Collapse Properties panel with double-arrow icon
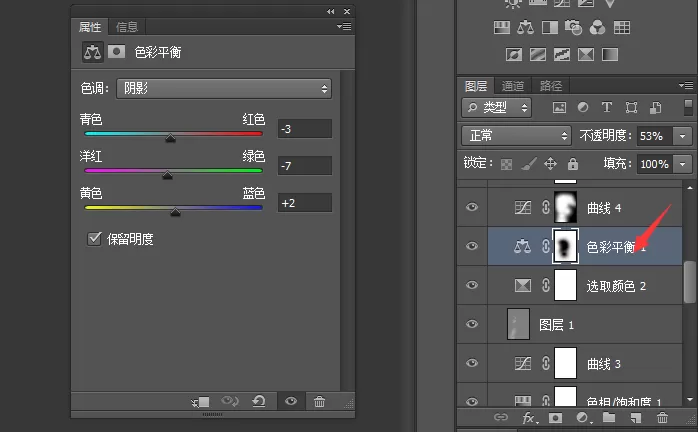 pos(330,12)
